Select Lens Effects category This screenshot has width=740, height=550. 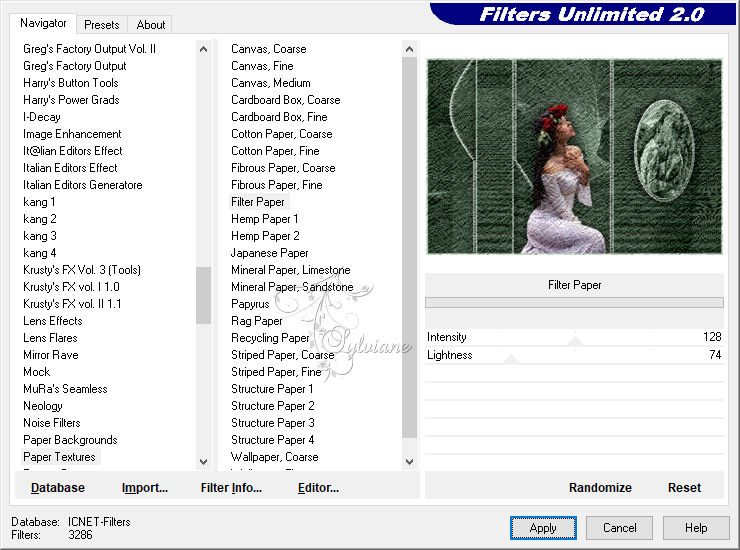pyautogui.click(x=52, y=321)
